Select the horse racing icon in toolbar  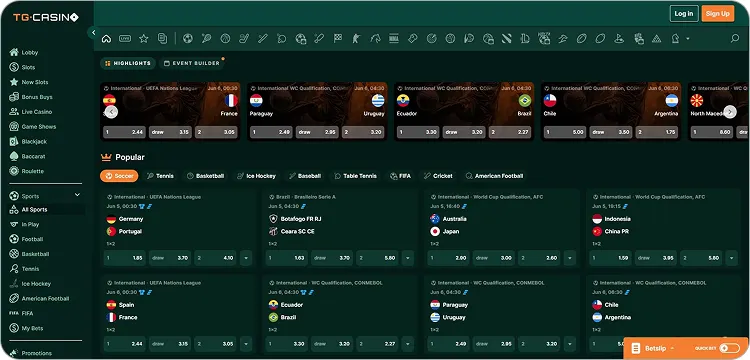[x=375, y=39]
